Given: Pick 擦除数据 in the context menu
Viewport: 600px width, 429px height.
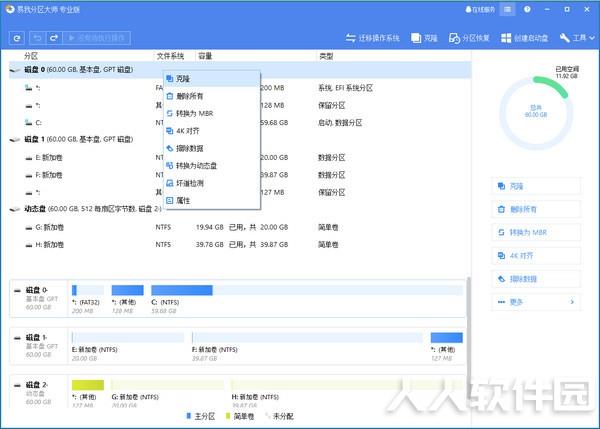Looking at the screenshot, I should 212,148.
